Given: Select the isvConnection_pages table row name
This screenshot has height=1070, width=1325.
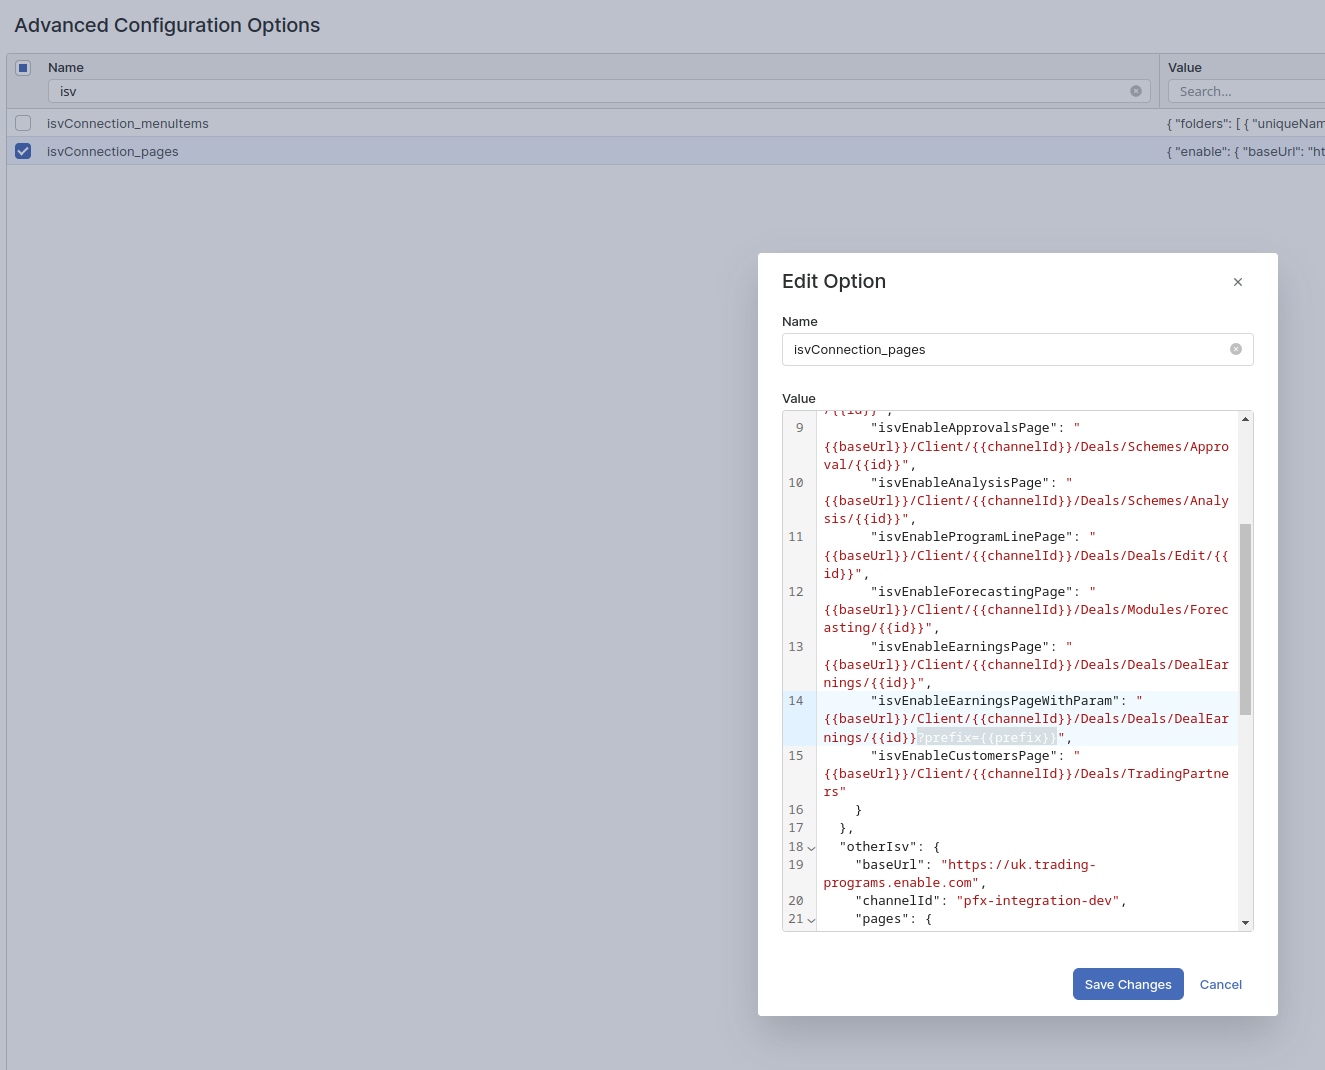Looking at the screenshot, I should 113,151.
